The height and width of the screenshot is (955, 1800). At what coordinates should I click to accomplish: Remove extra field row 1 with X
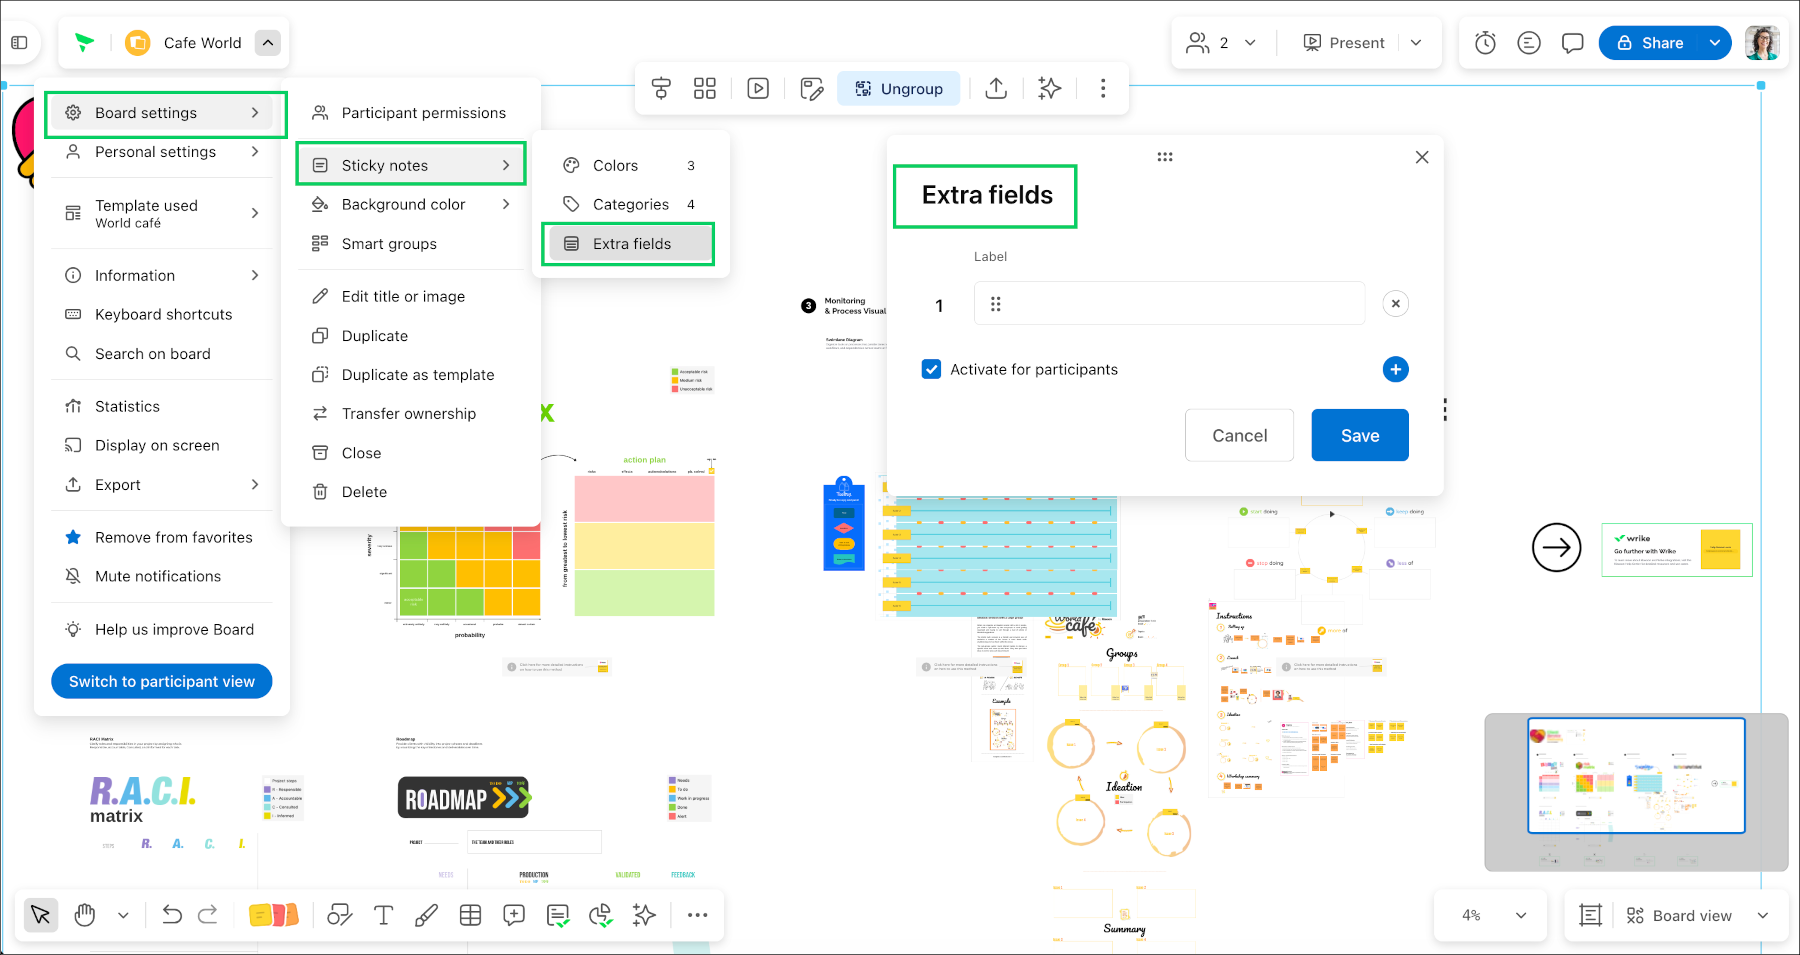coord(1396,303)
